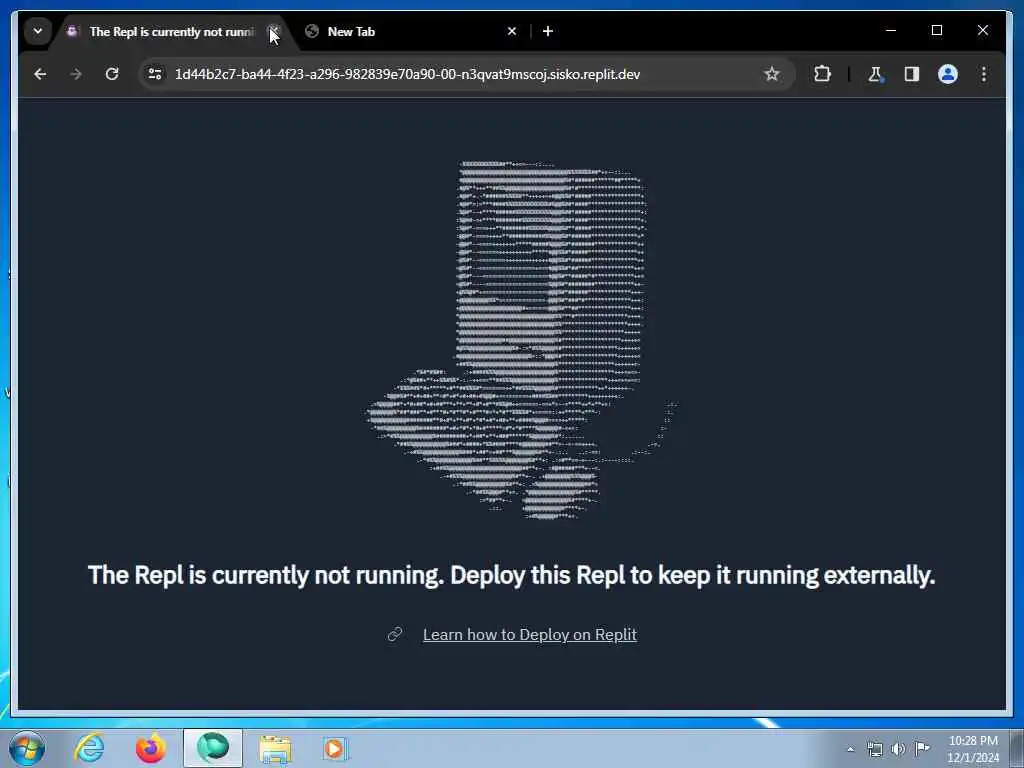Open the Extensions puzzle icon
Viewport: 1024px width, 768px height.
822,74
